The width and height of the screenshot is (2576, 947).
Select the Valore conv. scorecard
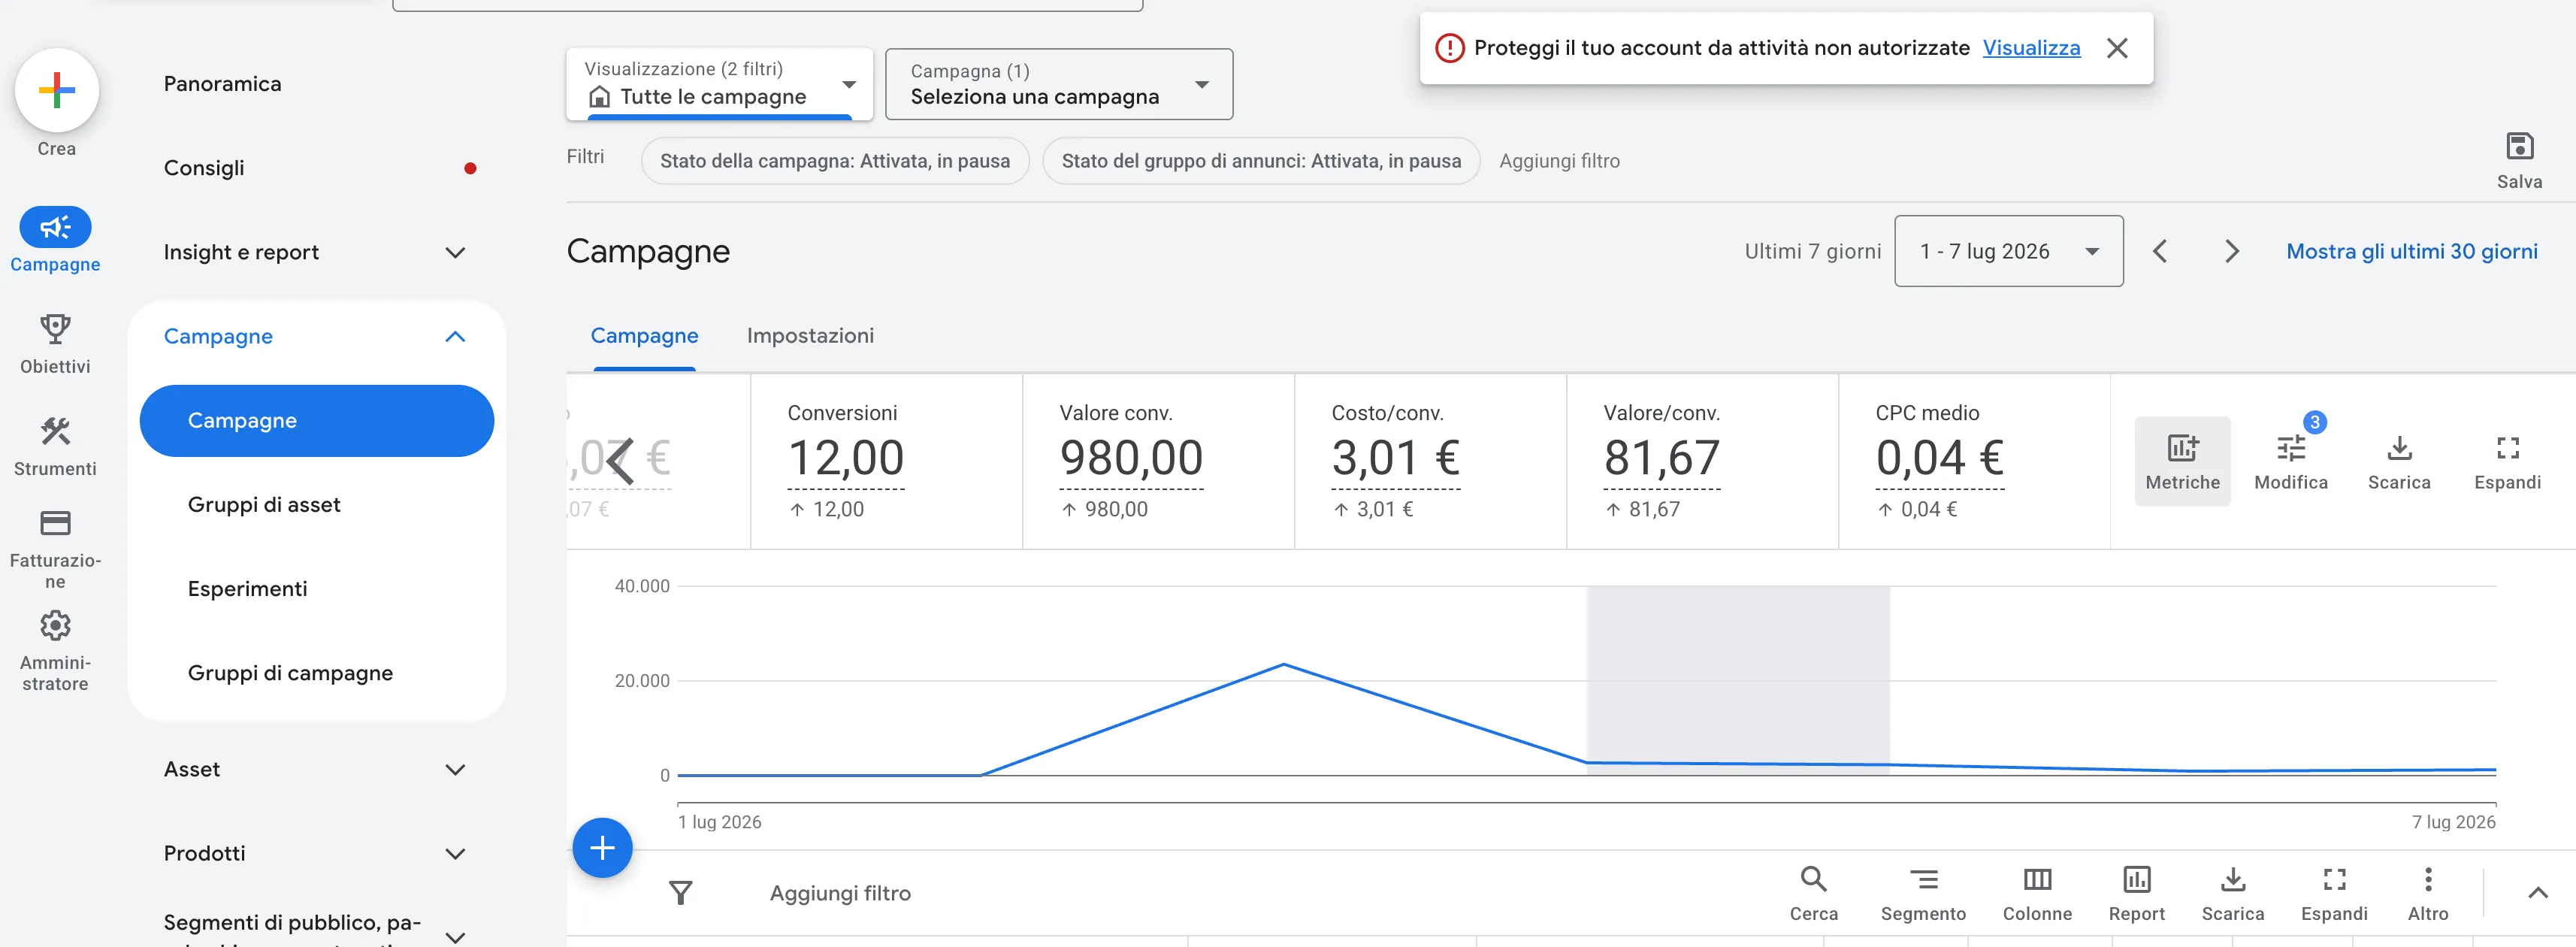[x=1158, y=461]
